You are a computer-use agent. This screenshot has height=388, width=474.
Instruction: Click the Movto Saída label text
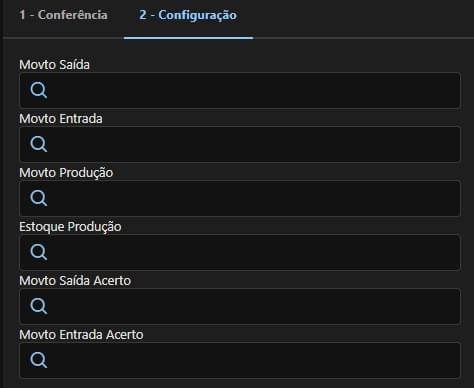click(54, 65)
